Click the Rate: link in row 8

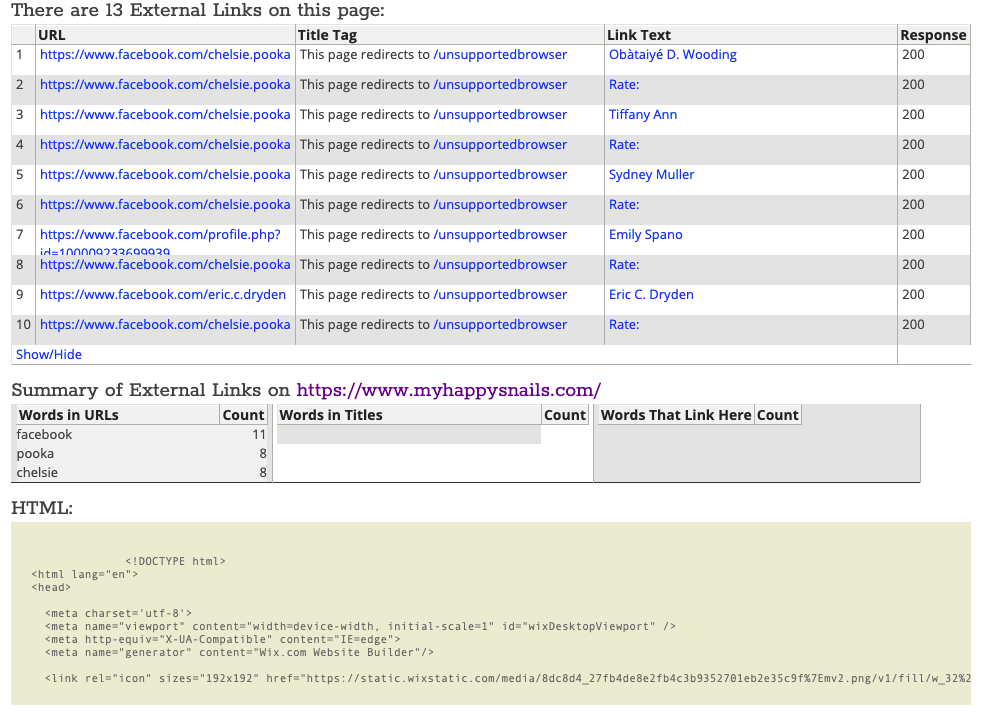pyautogui.click(x=624, y=265)
